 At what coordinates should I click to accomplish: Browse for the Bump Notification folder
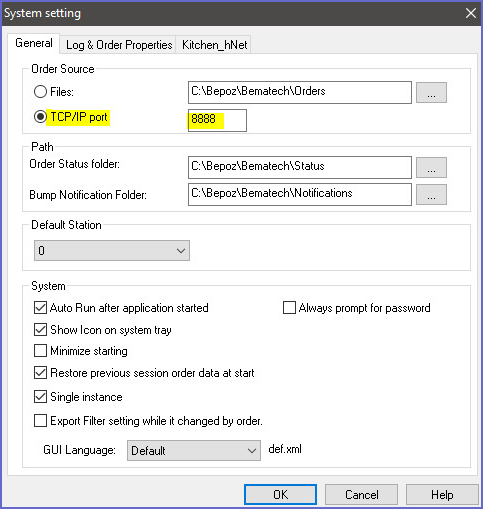(x=431, y=195)
